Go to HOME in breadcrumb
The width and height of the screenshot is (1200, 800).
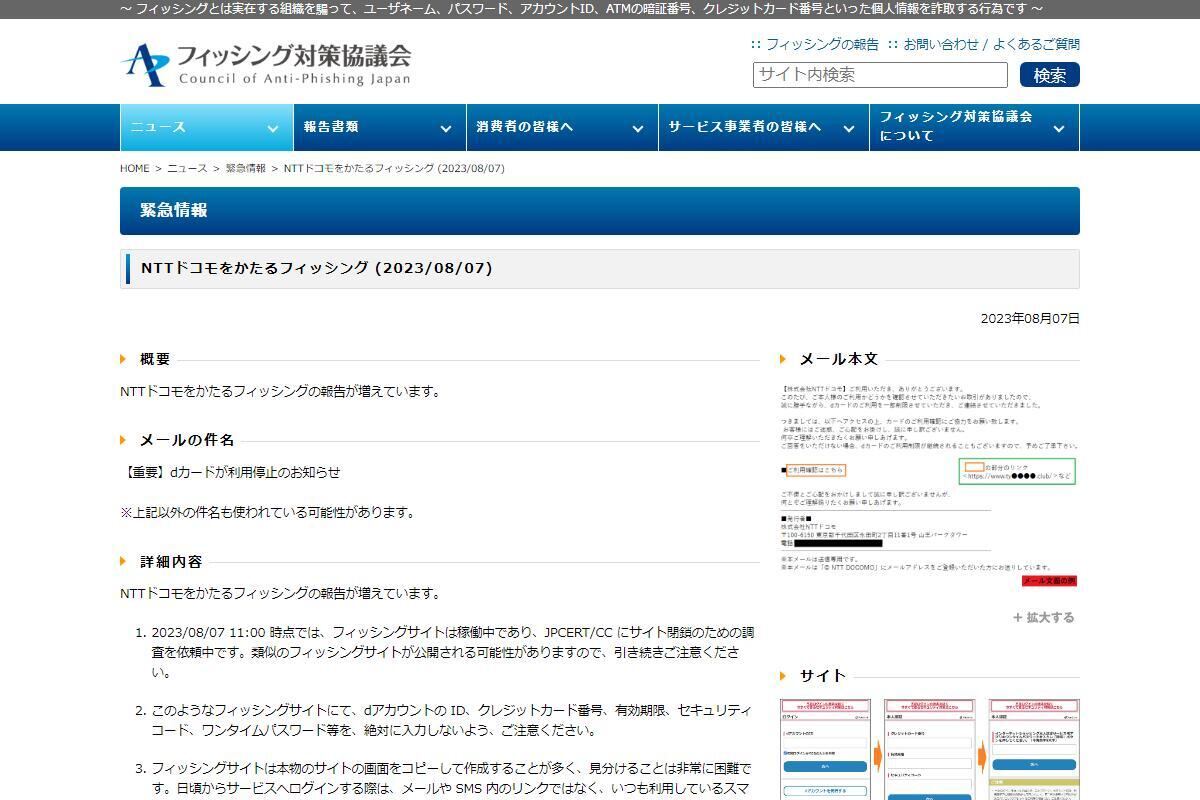point(134,168)
